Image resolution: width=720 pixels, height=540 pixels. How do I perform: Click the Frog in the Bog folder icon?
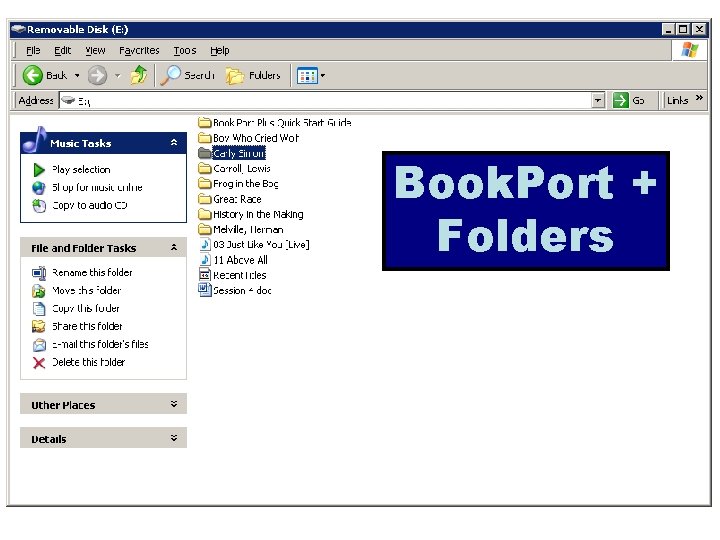(204, 184)
